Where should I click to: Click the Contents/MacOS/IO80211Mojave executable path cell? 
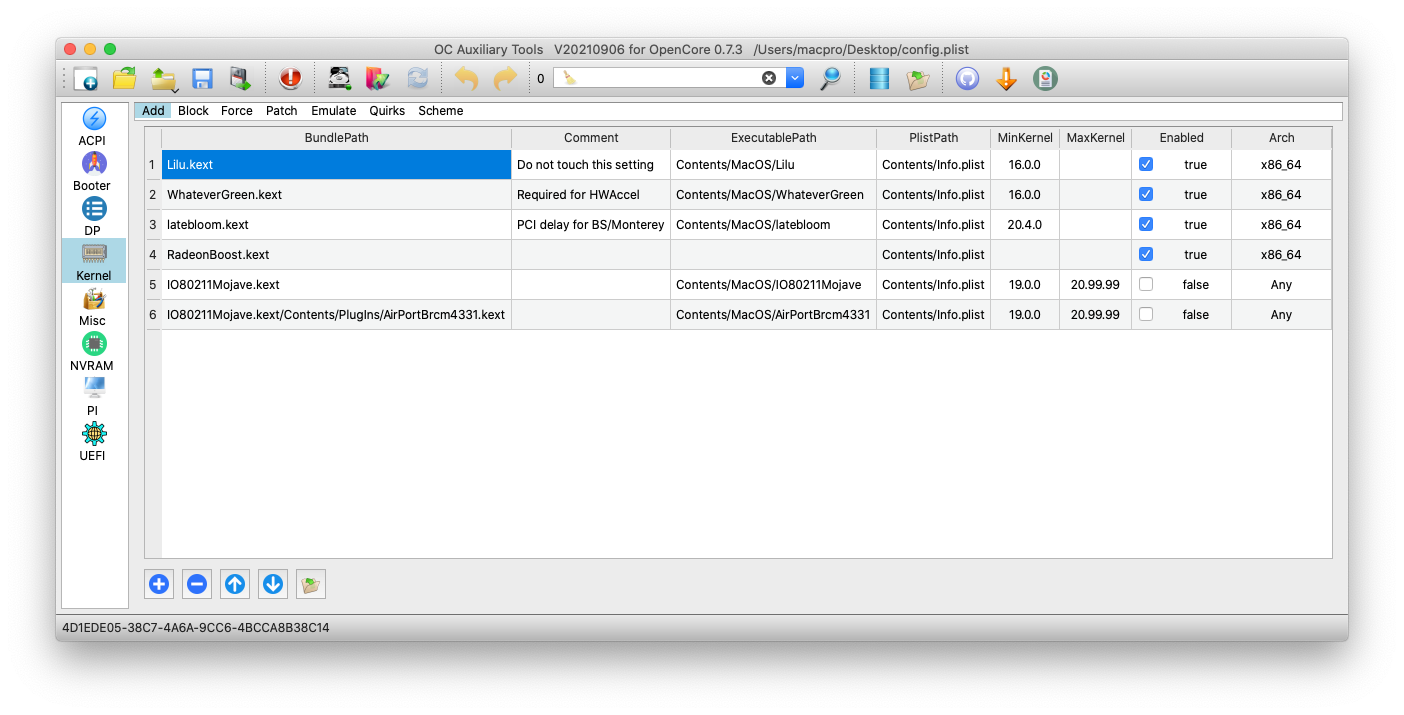coord(774,284)
